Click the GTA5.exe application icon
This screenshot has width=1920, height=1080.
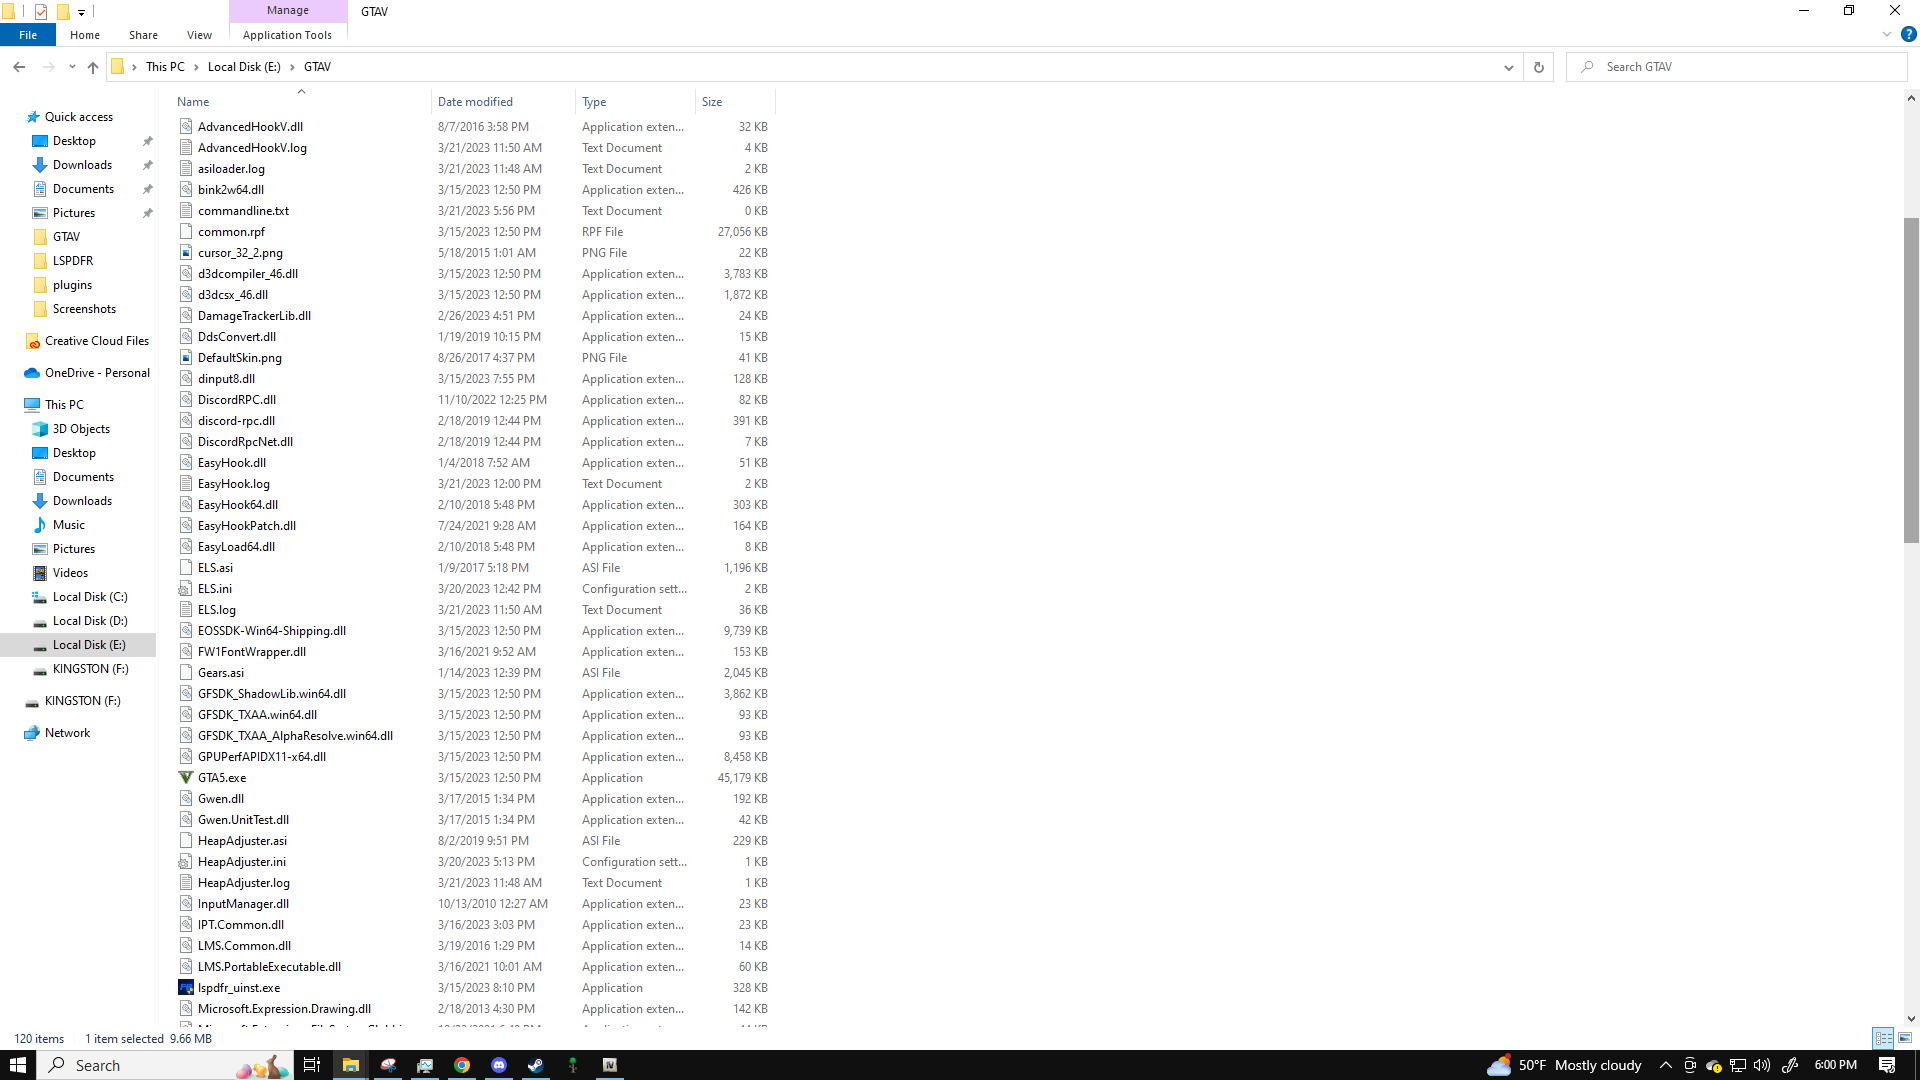coord(186,778)
